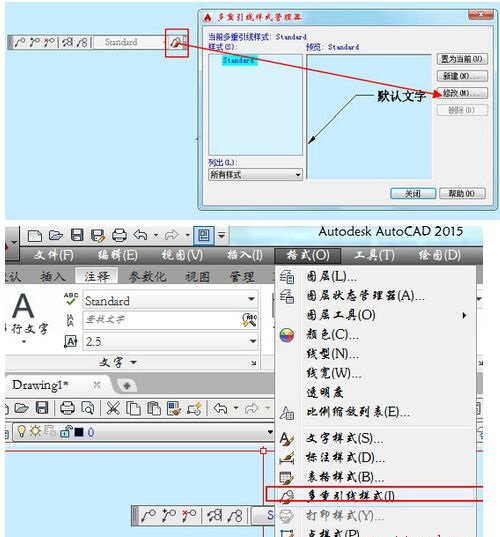Click the Find text magnifier icon

[x=250, y=320]
